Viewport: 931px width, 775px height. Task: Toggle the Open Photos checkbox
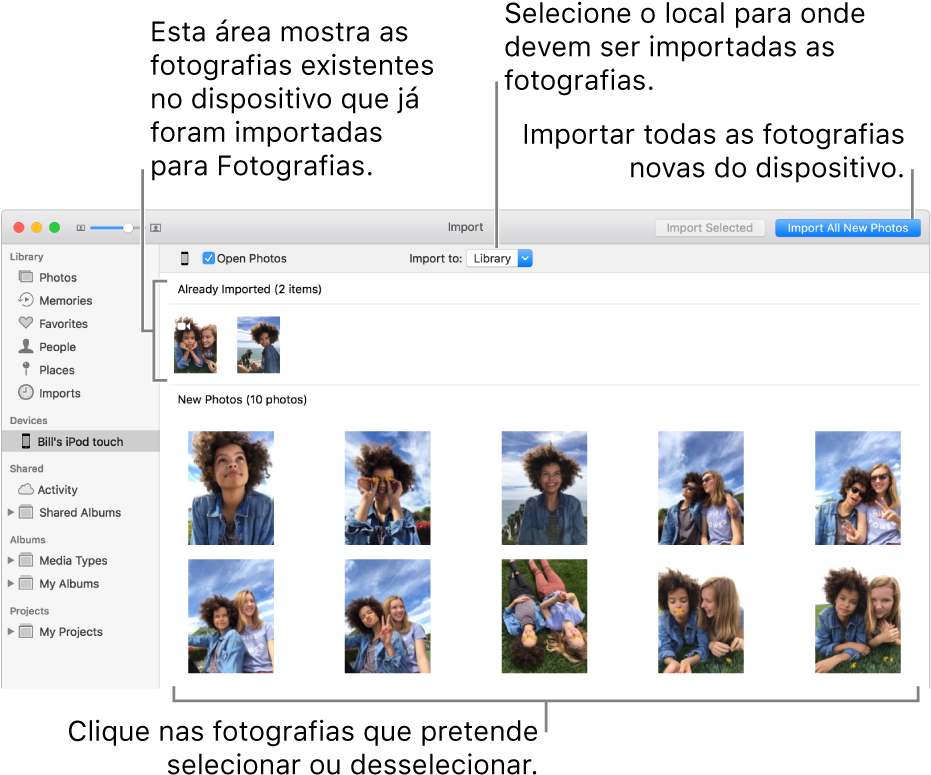click(x=208, y=258)
